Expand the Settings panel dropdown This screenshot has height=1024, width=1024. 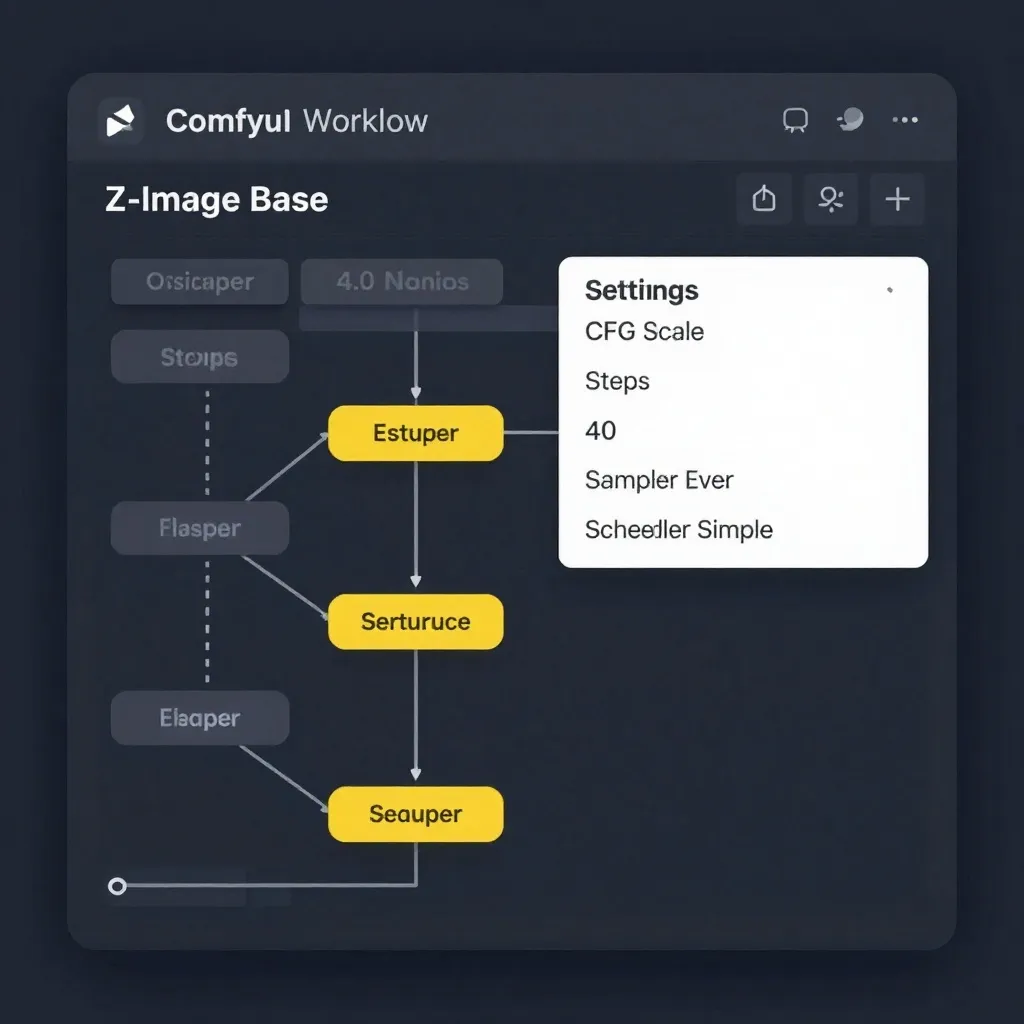pos(888,289)
